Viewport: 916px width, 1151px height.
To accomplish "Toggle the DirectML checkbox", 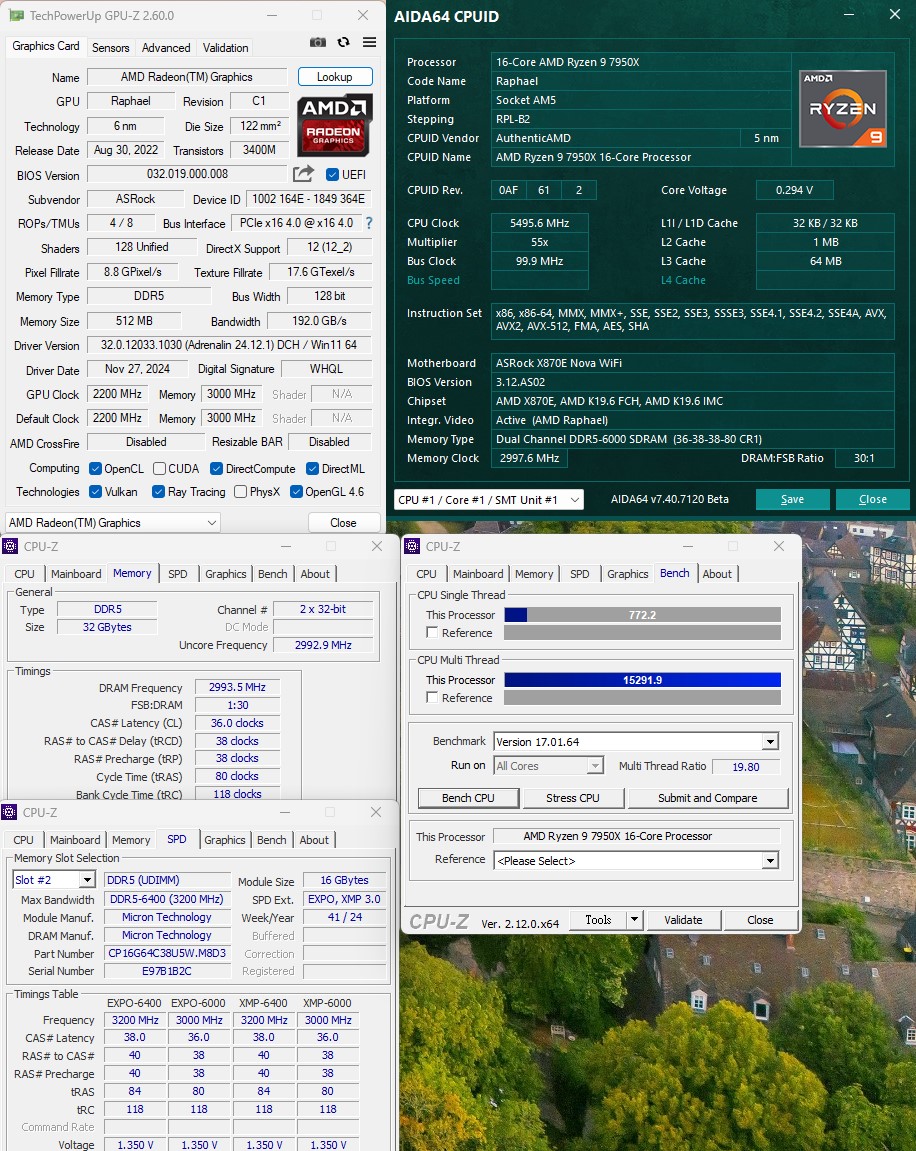I will 313,469.
